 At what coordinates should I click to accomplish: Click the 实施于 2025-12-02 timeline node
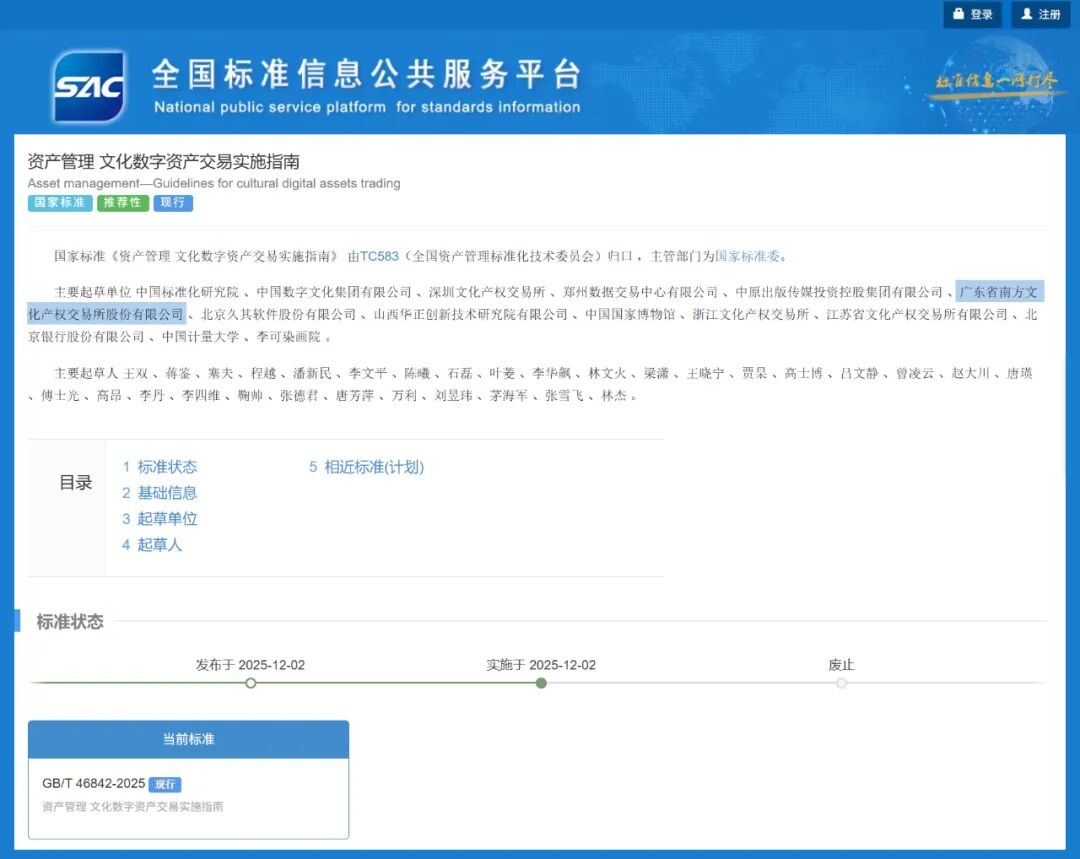(541, 683)
